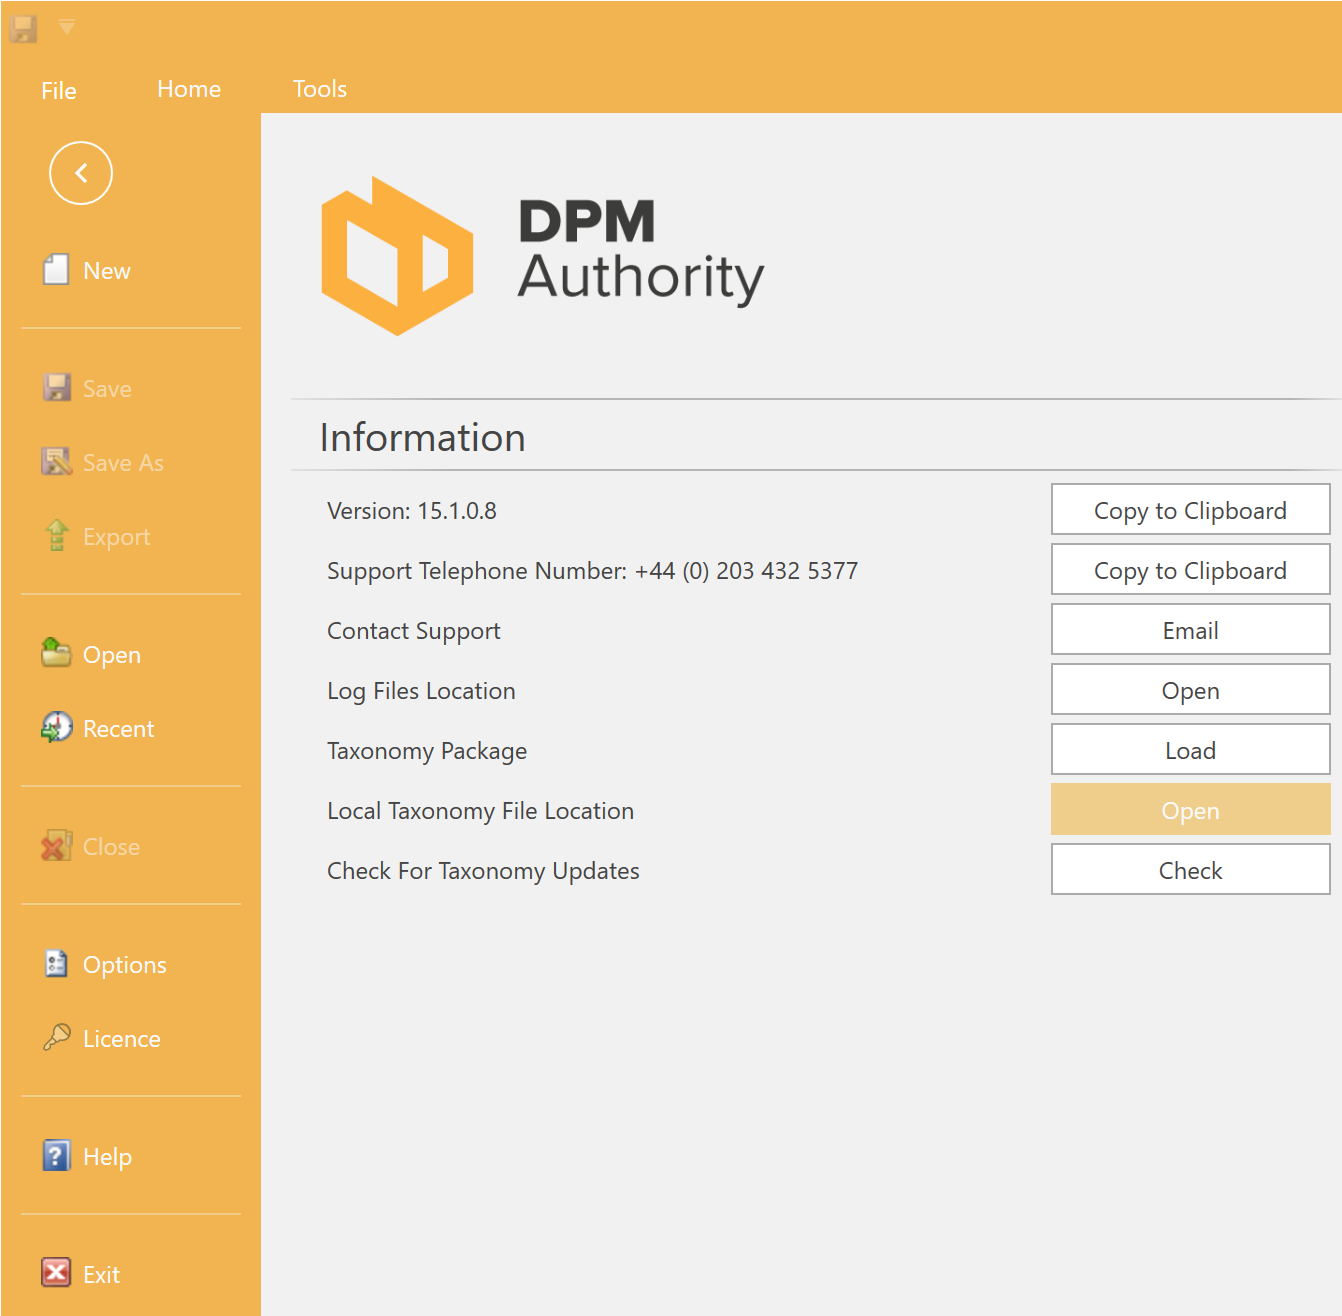This screenshot has height=1316, width=1342.
Task: Choose Save As menu entry
Action: click(x=123, y=463)
